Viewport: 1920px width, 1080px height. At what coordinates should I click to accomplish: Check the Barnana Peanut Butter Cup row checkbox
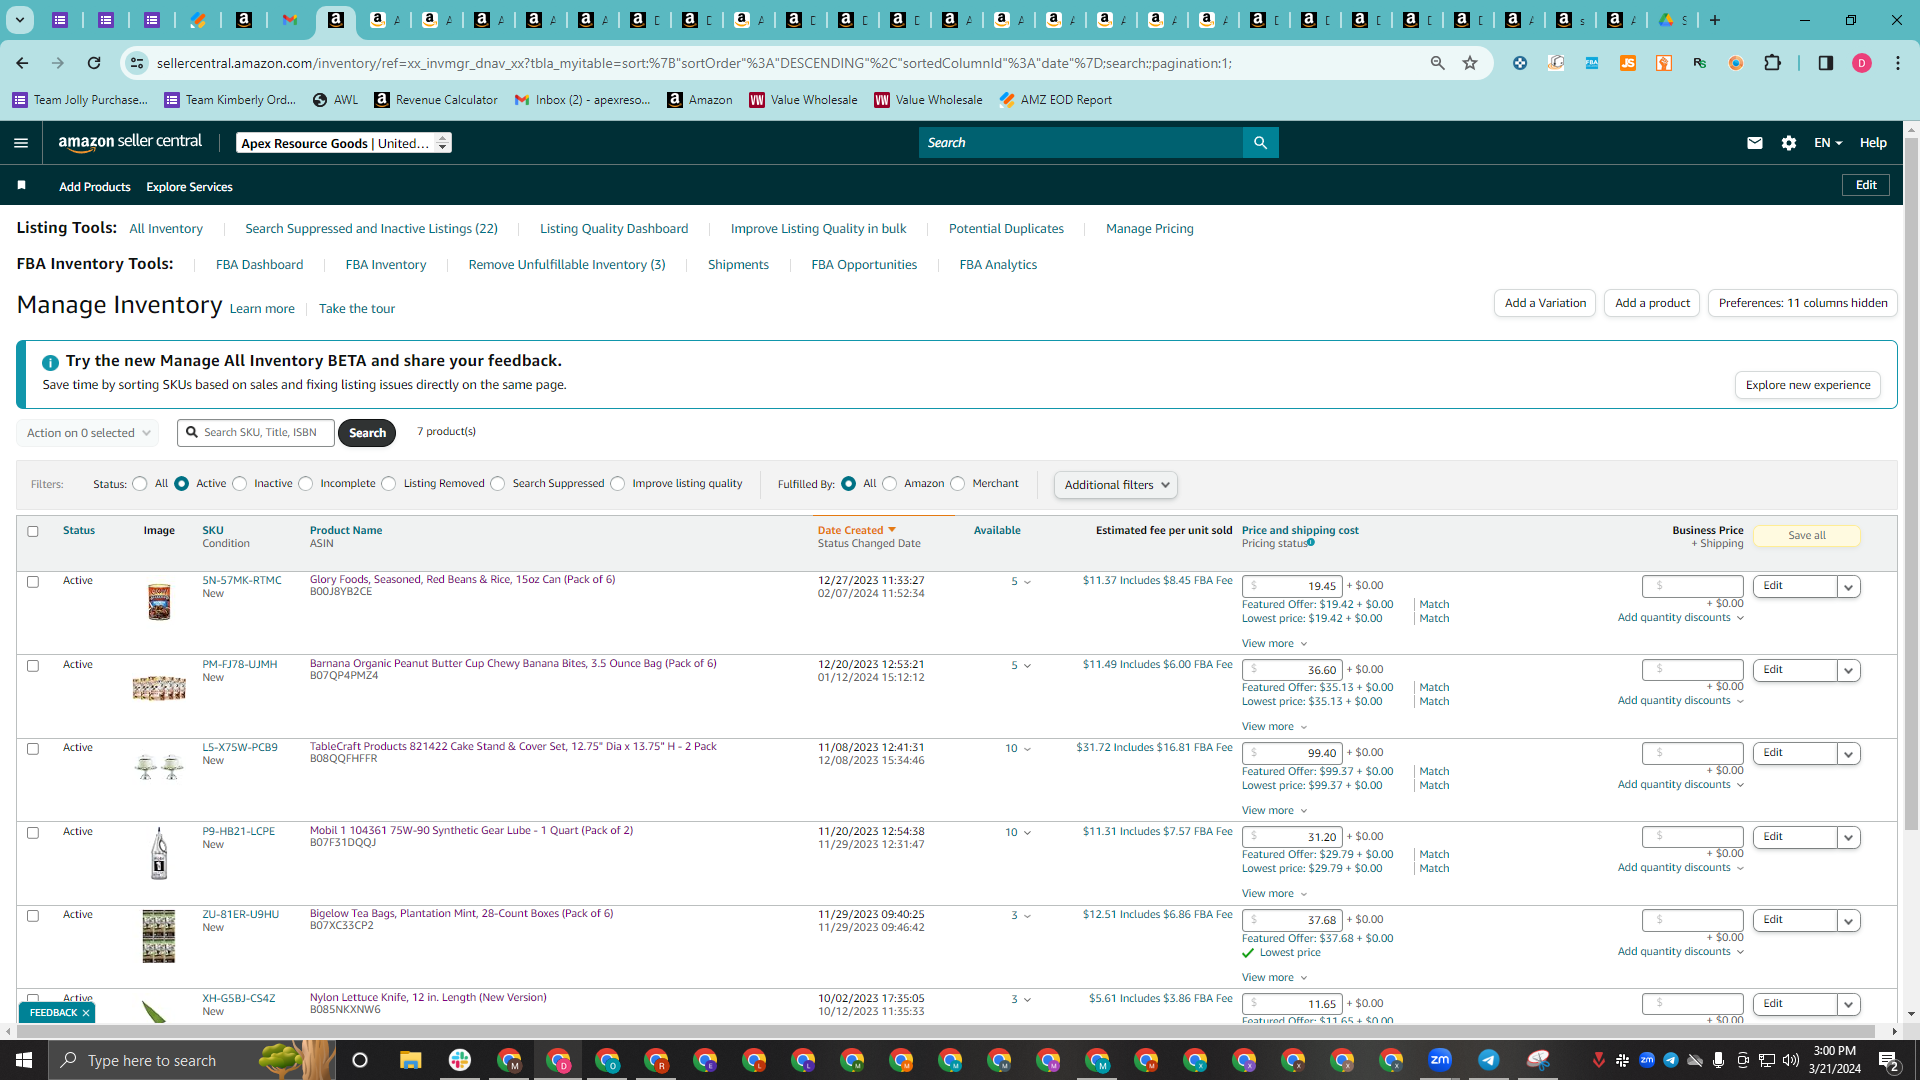pyautogui.click(x=33, y=665)
